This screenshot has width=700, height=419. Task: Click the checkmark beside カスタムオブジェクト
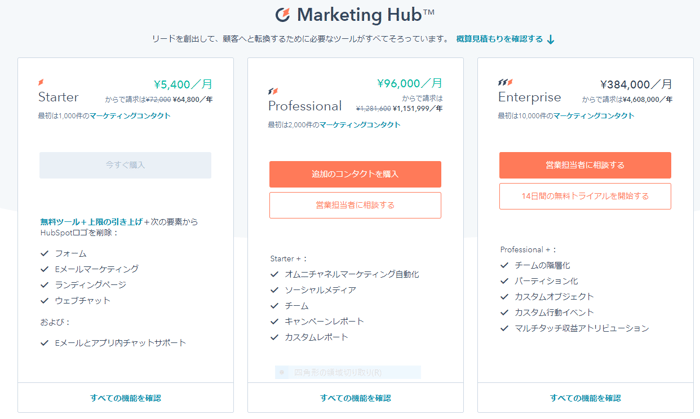504,297
